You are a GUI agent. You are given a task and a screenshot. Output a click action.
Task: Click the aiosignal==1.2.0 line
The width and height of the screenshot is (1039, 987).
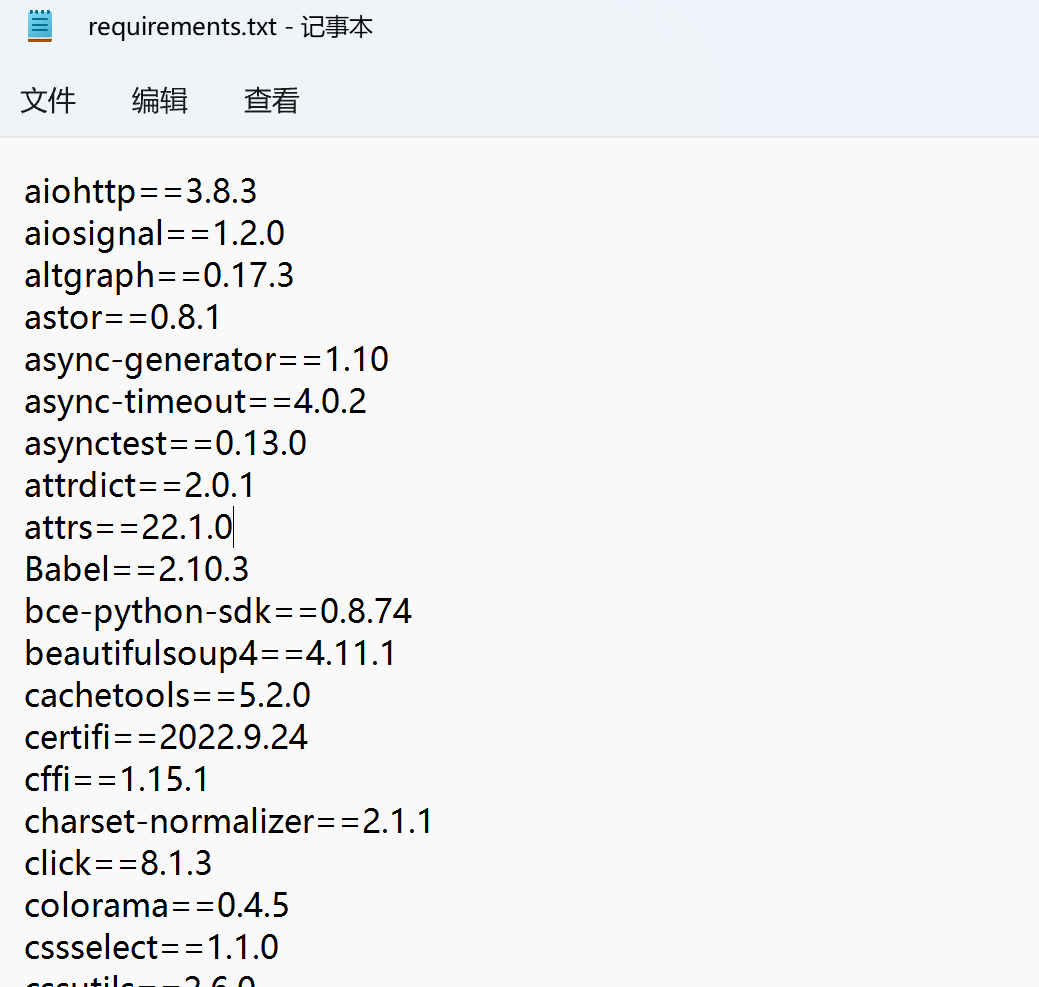point(154,232)
